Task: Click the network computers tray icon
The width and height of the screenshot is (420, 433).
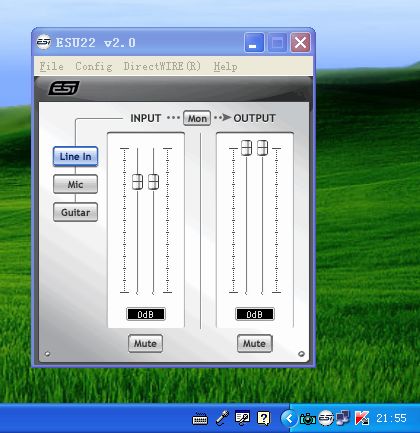Action: coord(343,418)
